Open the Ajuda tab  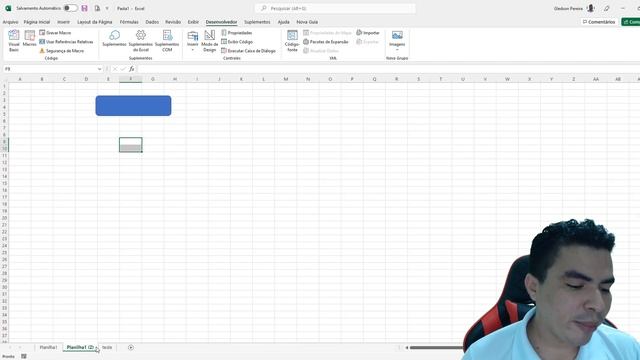pyautogui.click(x=283, y=22)
